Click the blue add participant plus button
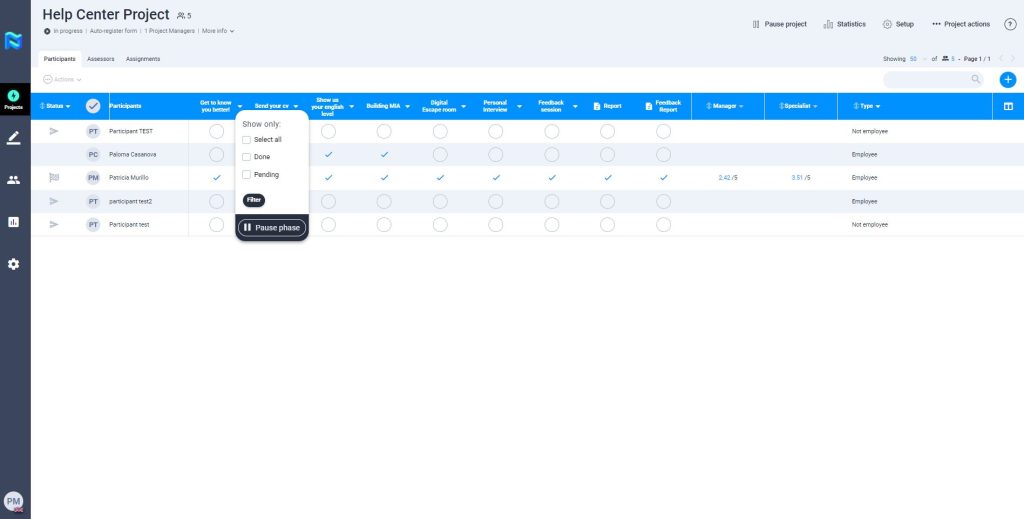 1007,79
